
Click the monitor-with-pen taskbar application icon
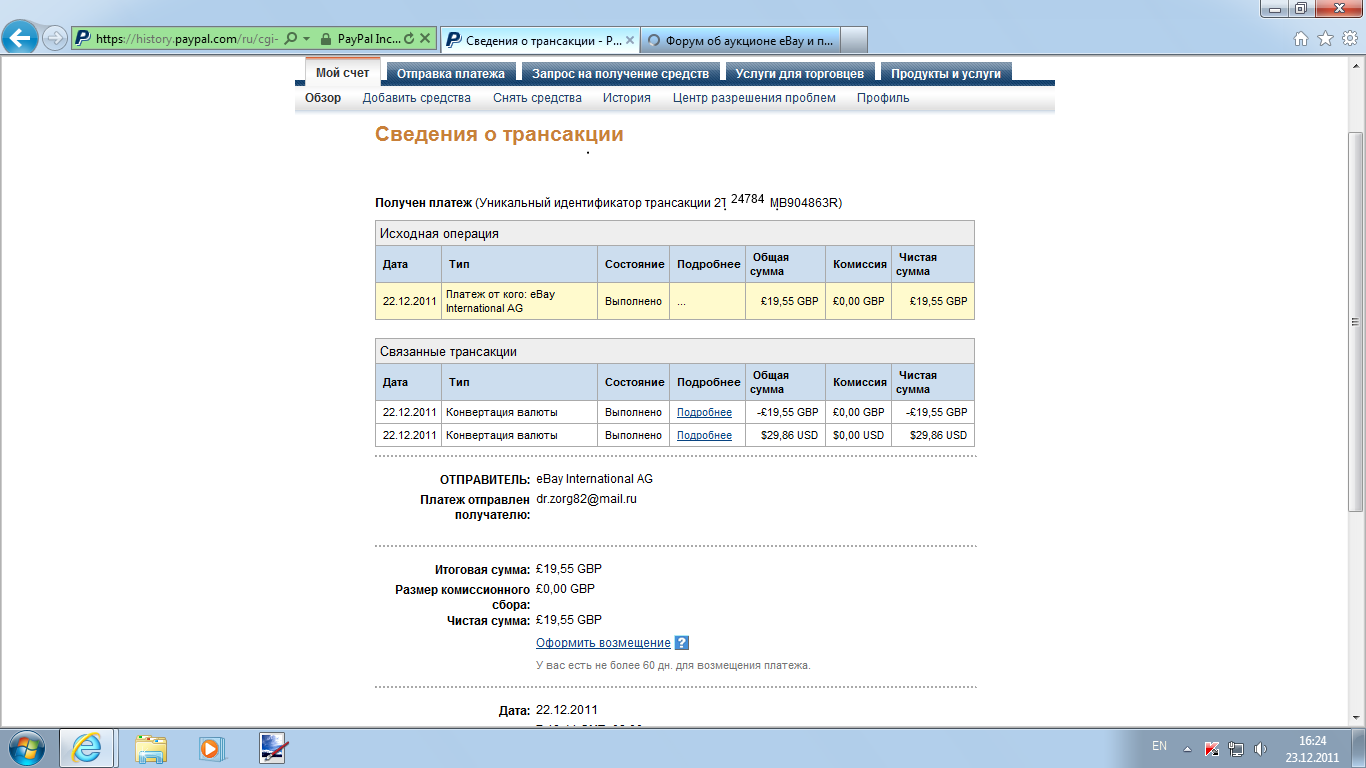[273, 748]
